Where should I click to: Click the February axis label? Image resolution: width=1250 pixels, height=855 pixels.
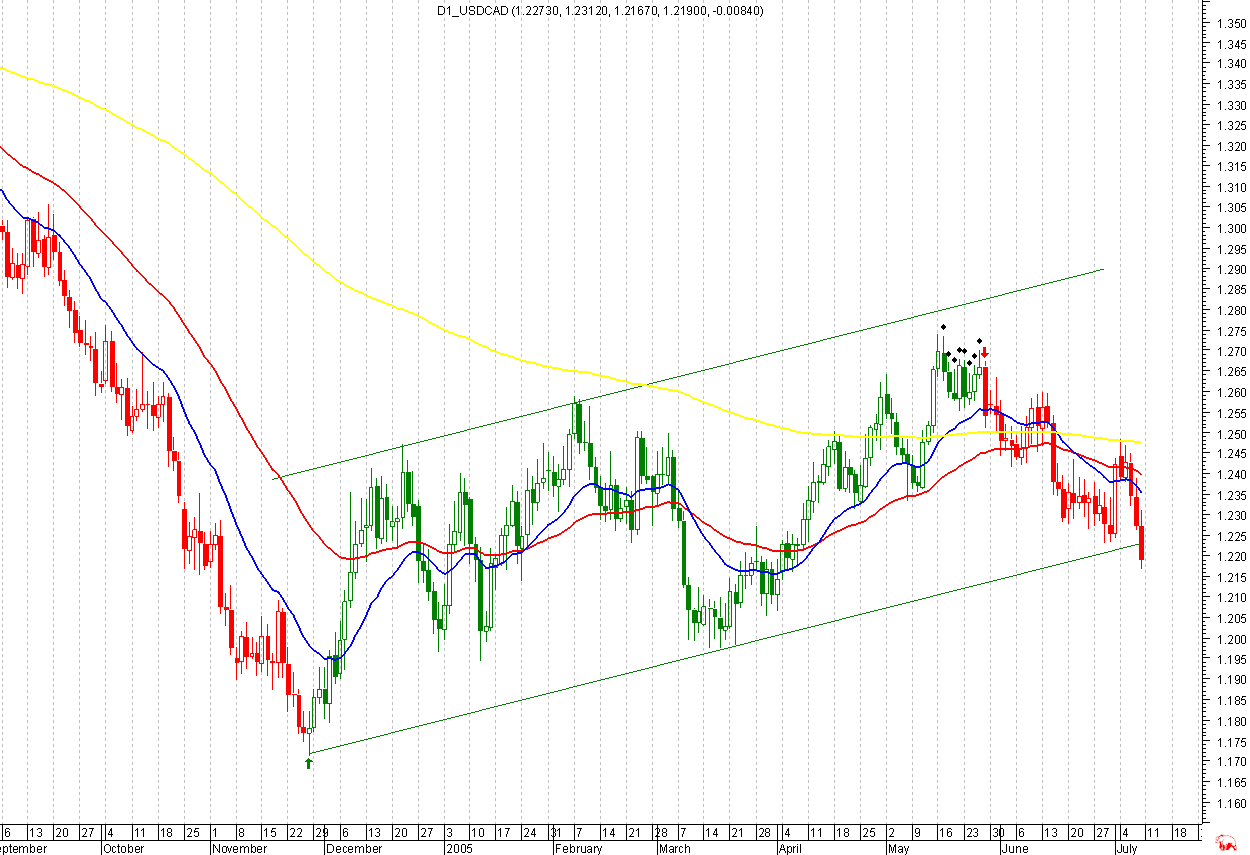coord(580,846)
